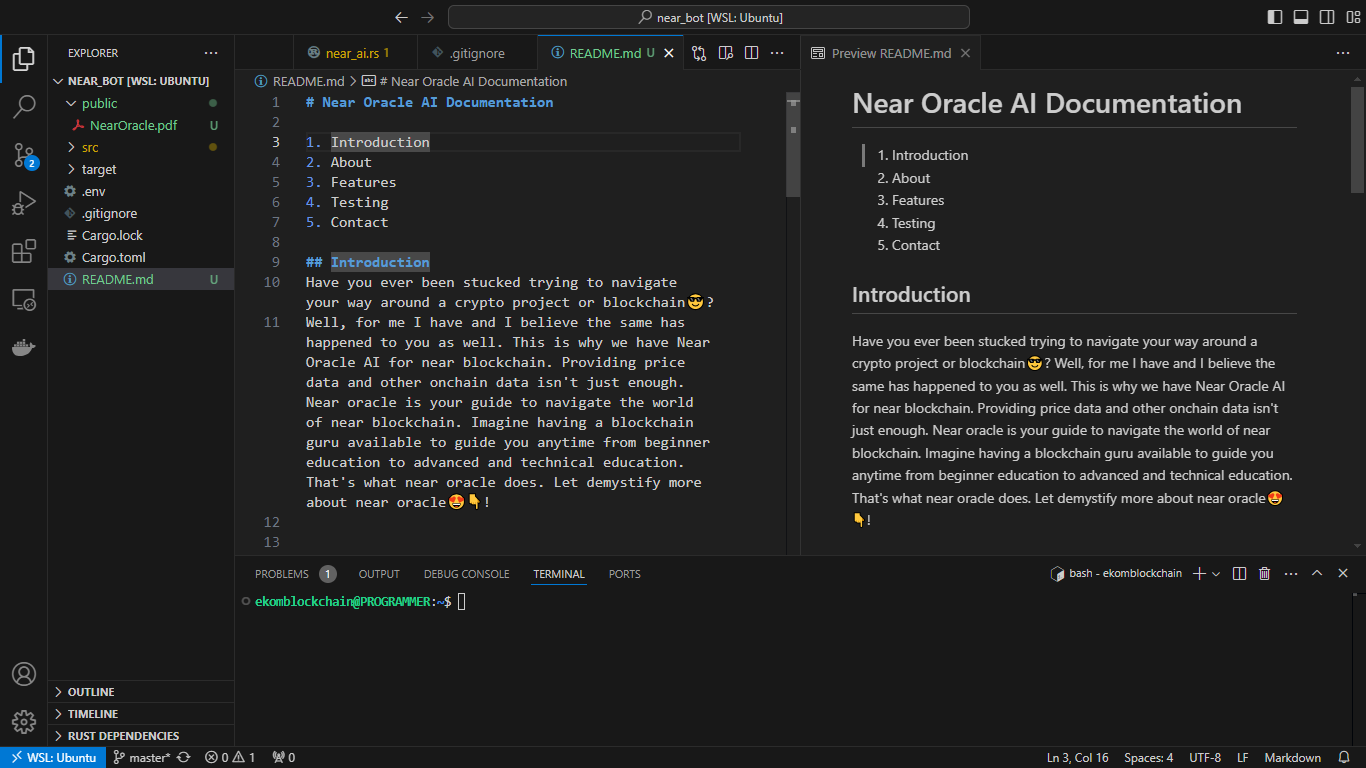The image size is (1366, 768).
Task: Open ports forwarded indicator in status bar
Action: [x=284, y=757]
